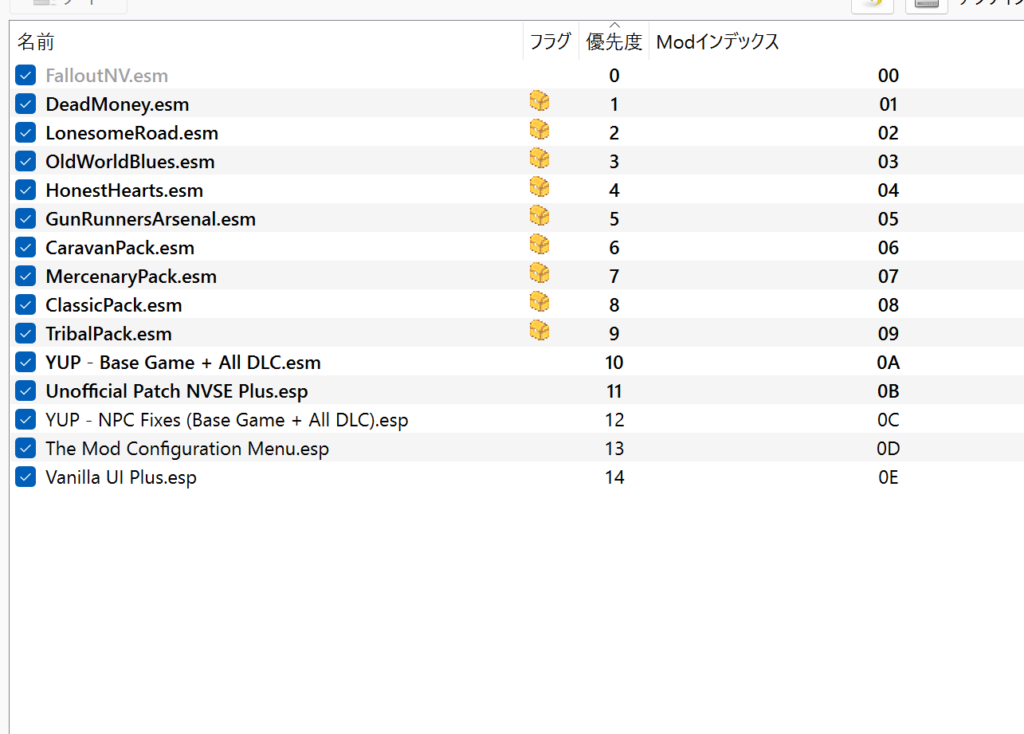Sort the list by 名前 column header
The image size is (1024, 734).
36,42
